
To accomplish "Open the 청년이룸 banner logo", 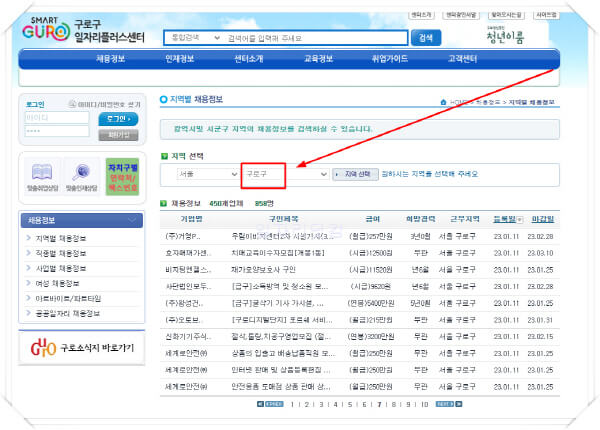I will [505, 36].
